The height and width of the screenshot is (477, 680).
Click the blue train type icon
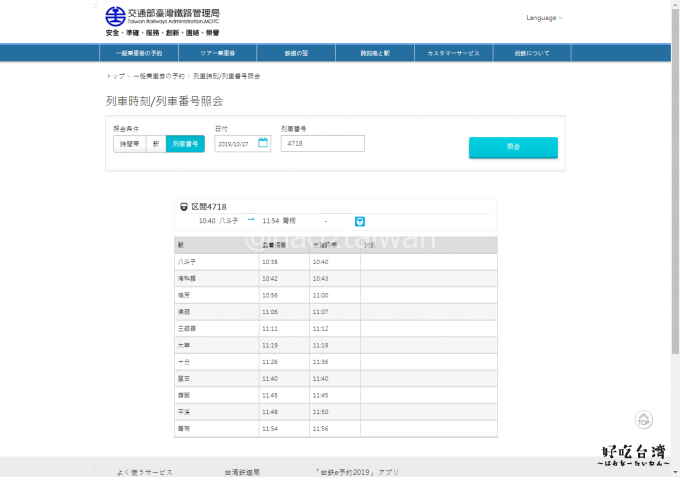pyautogui.click(x=360, y=220)
